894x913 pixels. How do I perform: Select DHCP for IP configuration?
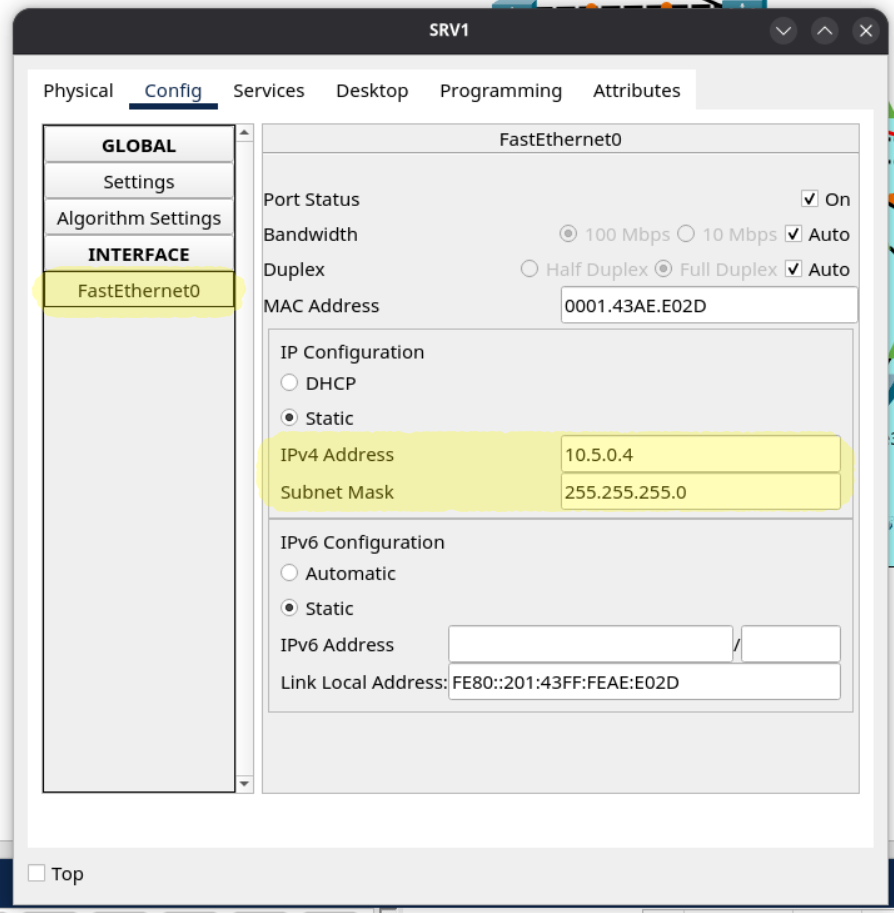289,383
